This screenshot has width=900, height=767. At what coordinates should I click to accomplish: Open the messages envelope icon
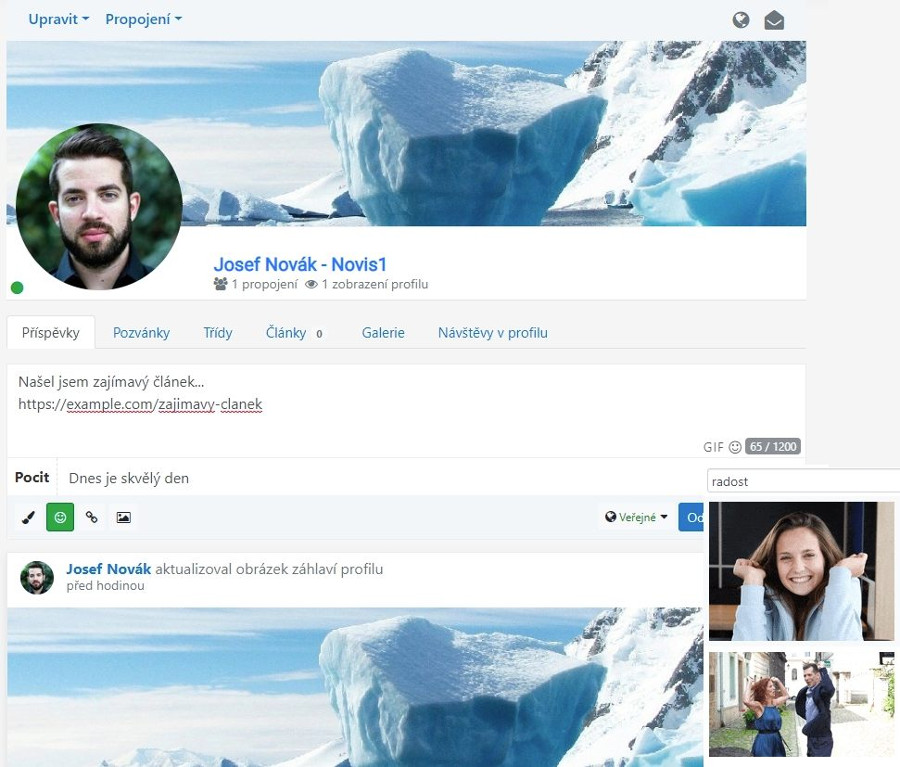click(774, 20)
